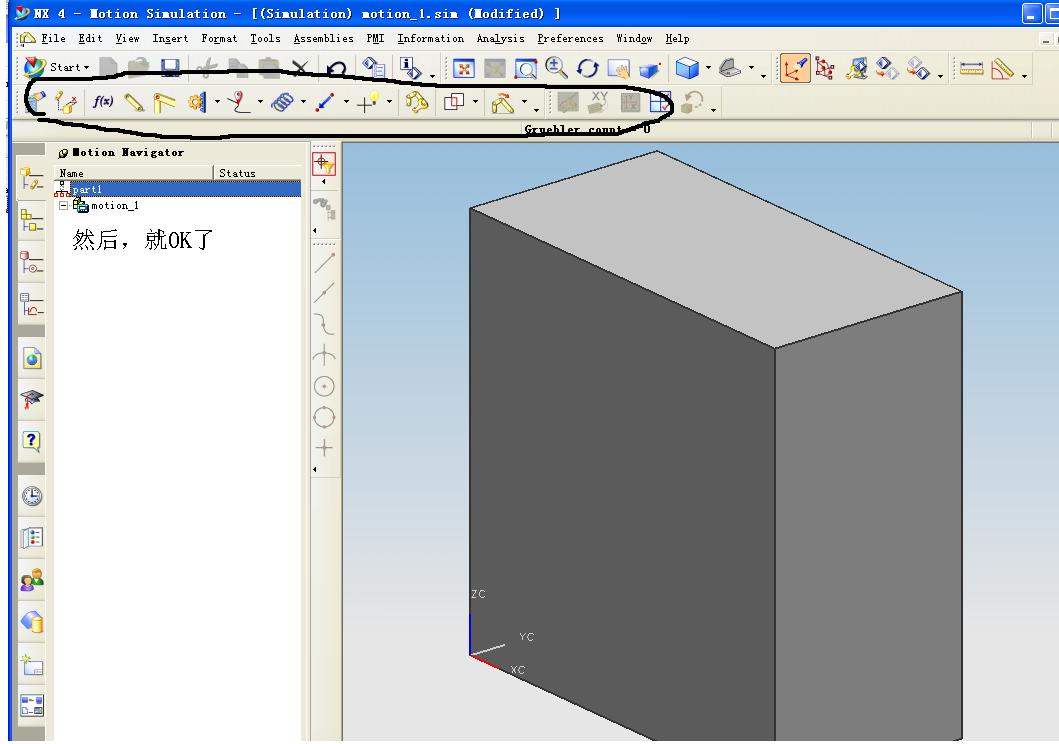The width and height of the screenshot is (1059, 744).
Task: Open the Help question mark sidebar tab
Action: coord(31,442)
